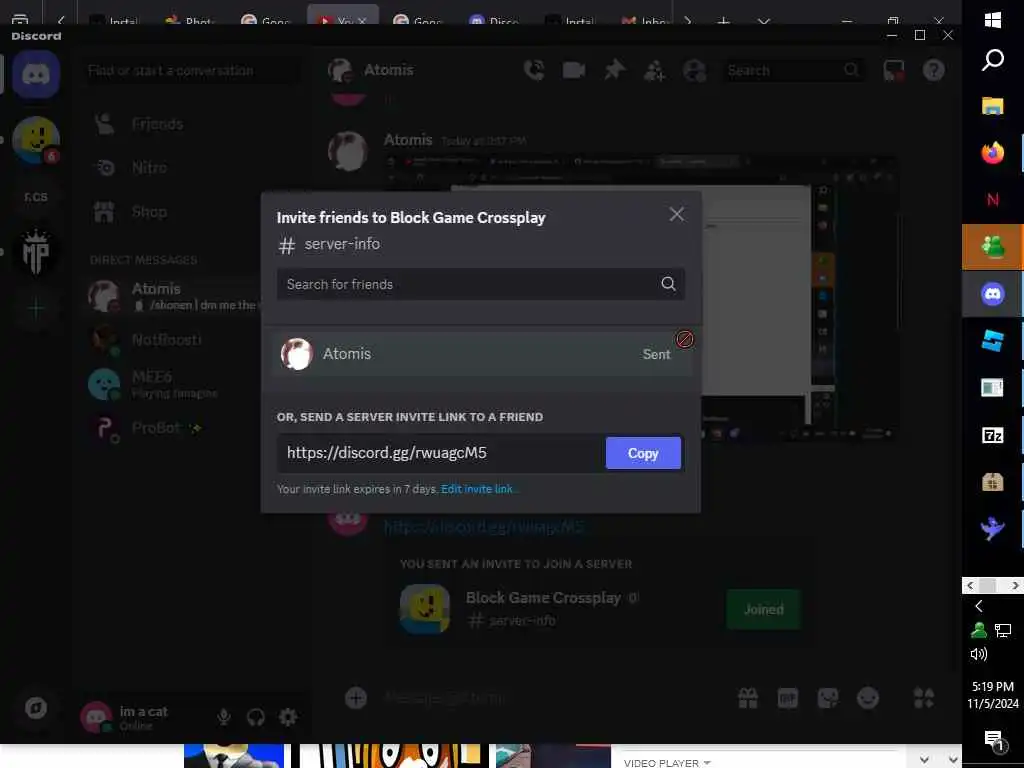Start video call with Atomis
Screen dimensions: 1024x768
coord(574,70)
